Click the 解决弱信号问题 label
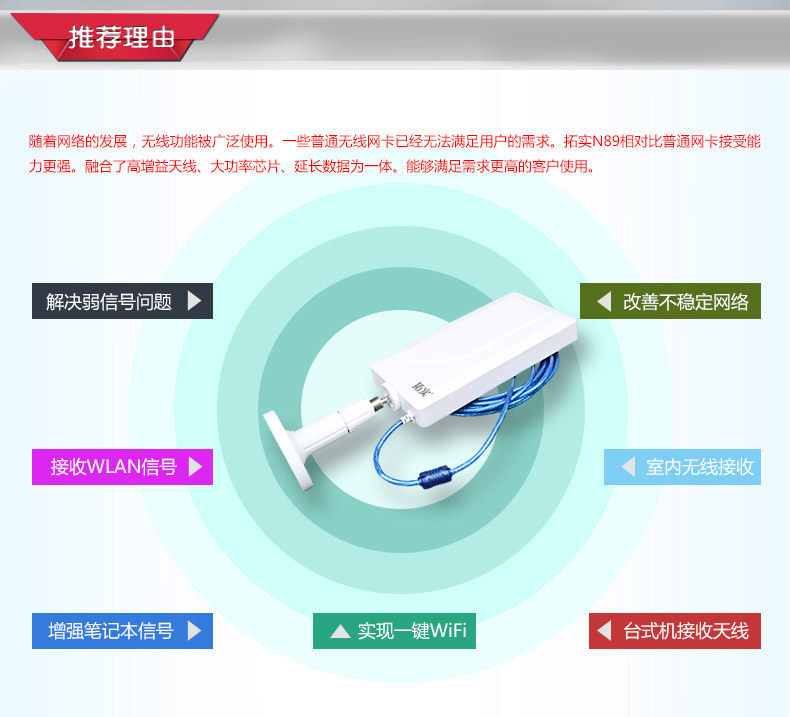790x717 pixels. [x=122, y=301]
